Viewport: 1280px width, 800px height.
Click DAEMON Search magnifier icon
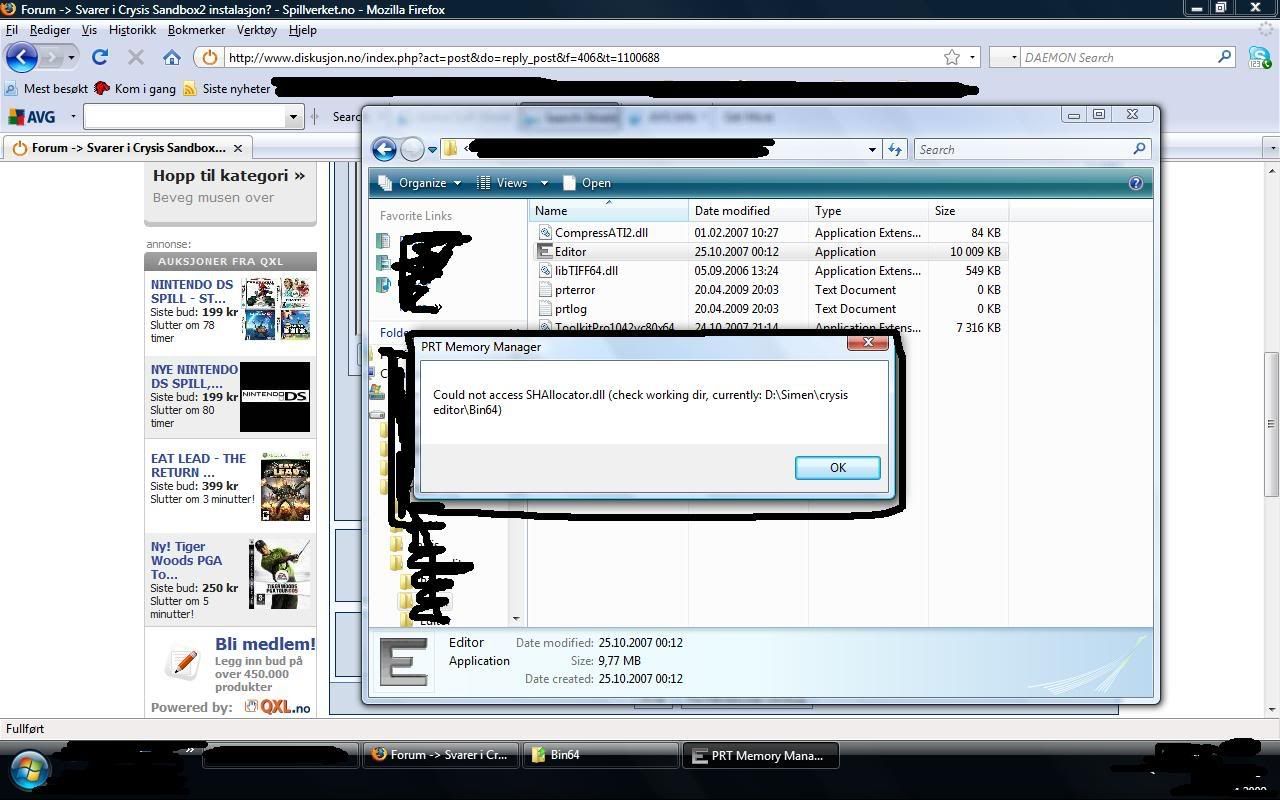click(x=1224, y=57)
